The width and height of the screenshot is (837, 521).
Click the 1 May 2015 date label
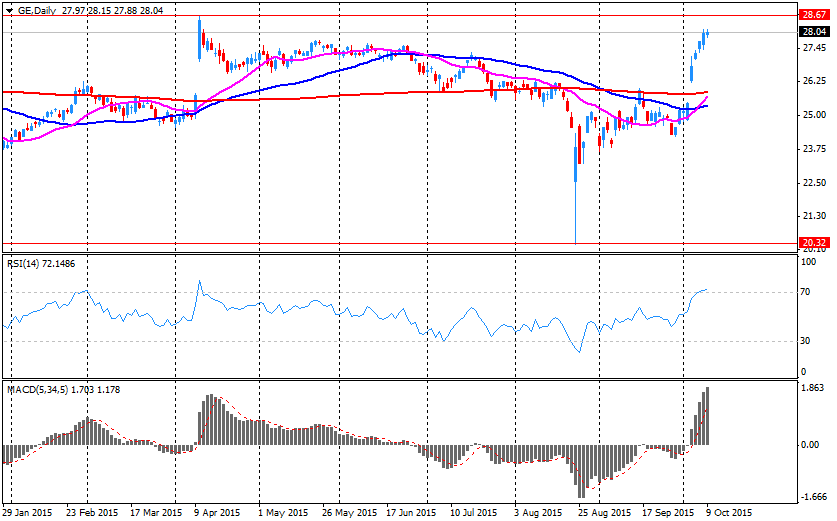click(x=283, y=512)
